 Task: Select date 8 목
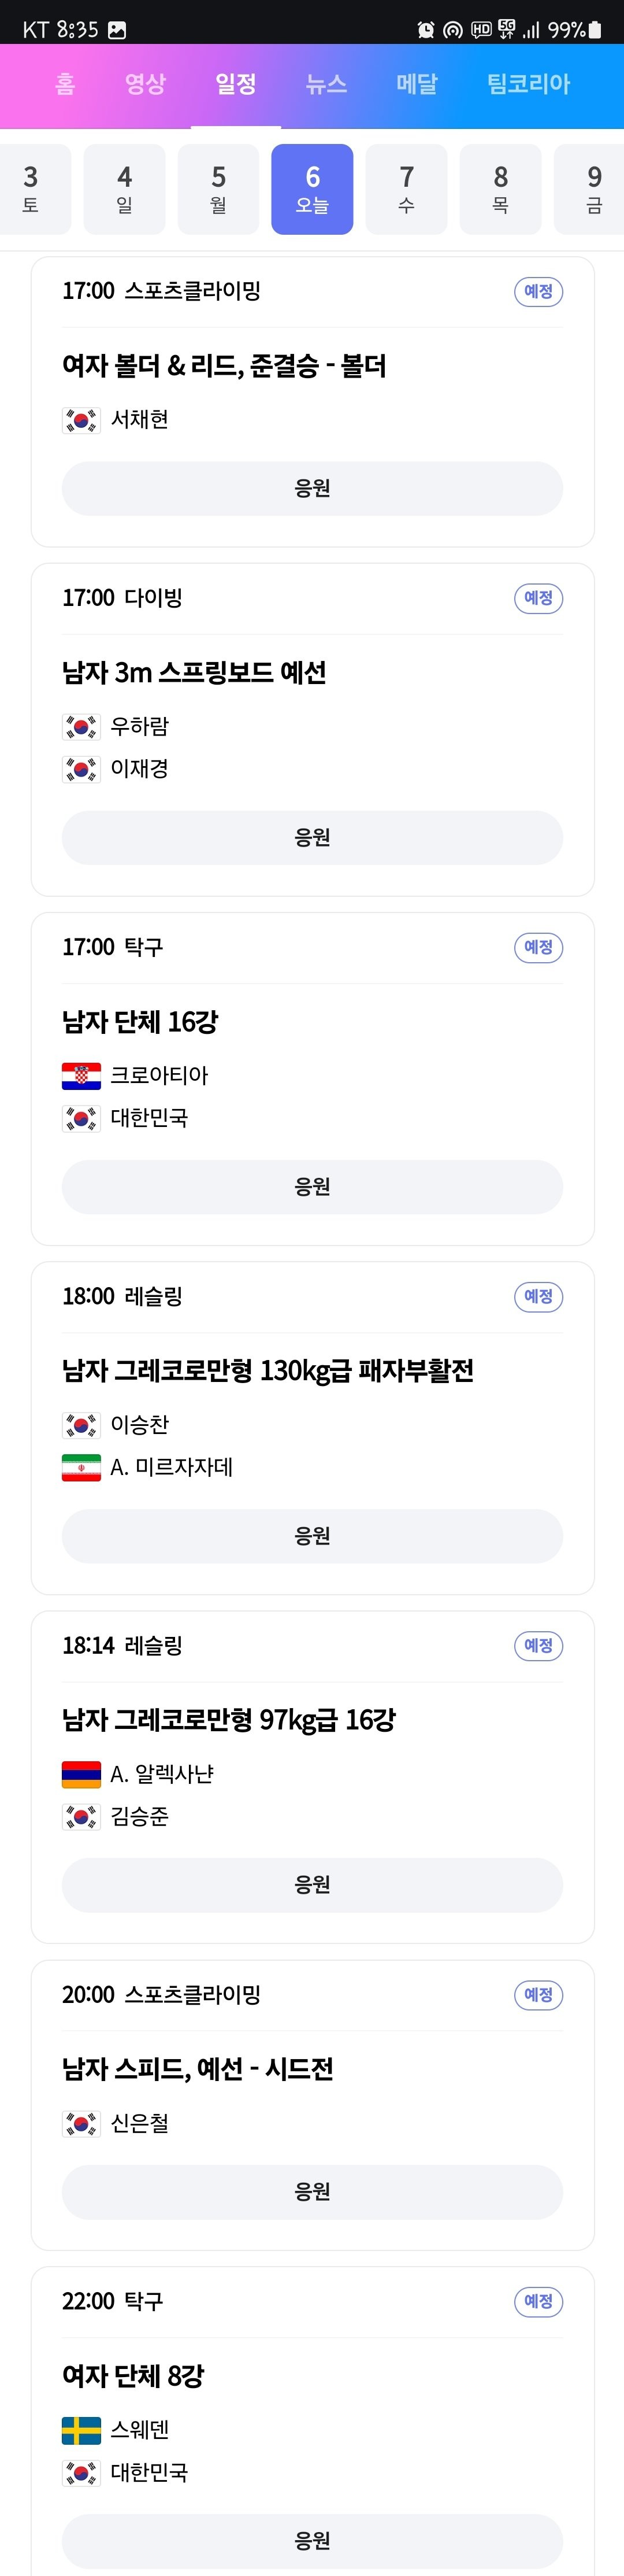point(500,189)
